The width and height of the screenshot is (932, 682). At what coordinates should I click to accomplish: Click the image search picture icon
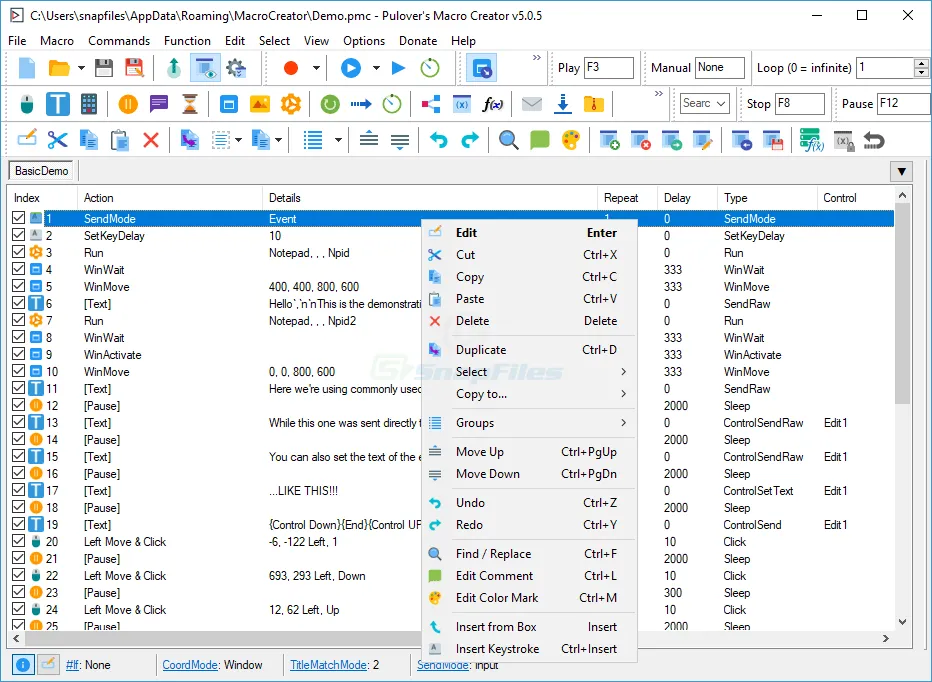pos(260,104)
